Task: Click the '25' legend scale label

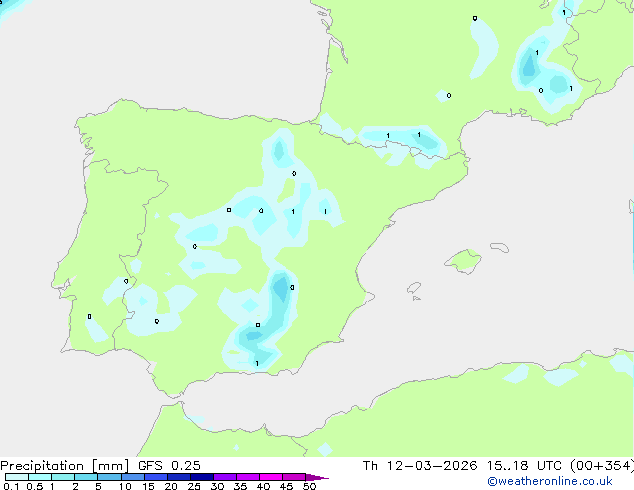Action: pos(194,486)
